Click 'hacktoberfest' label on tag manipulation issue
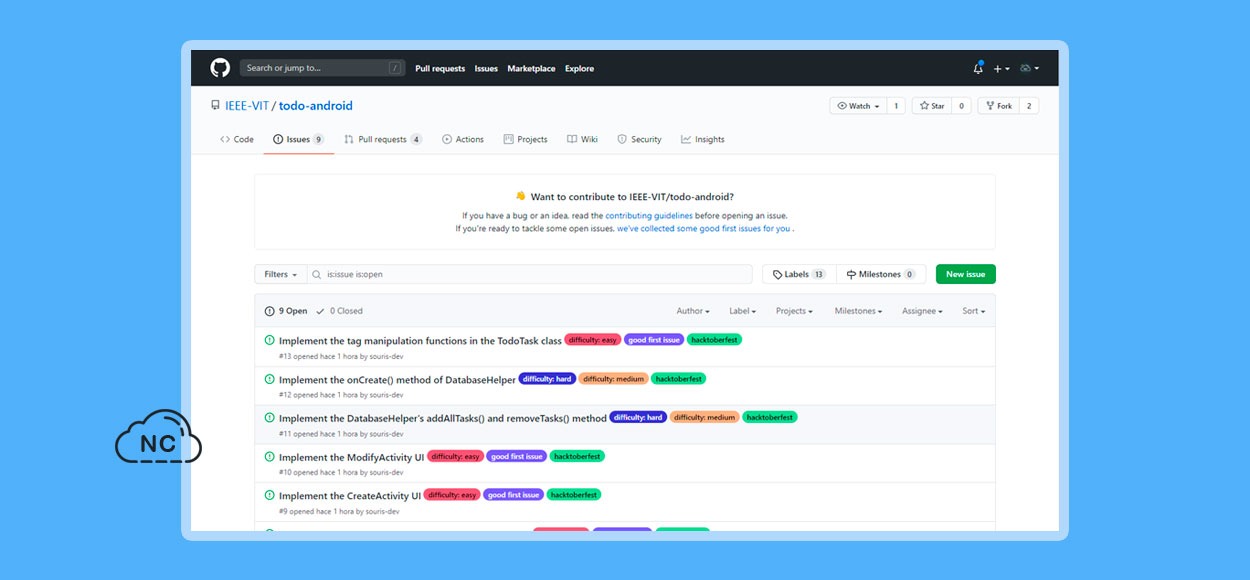Screen dimensions: 1250x580 point(715,340)
